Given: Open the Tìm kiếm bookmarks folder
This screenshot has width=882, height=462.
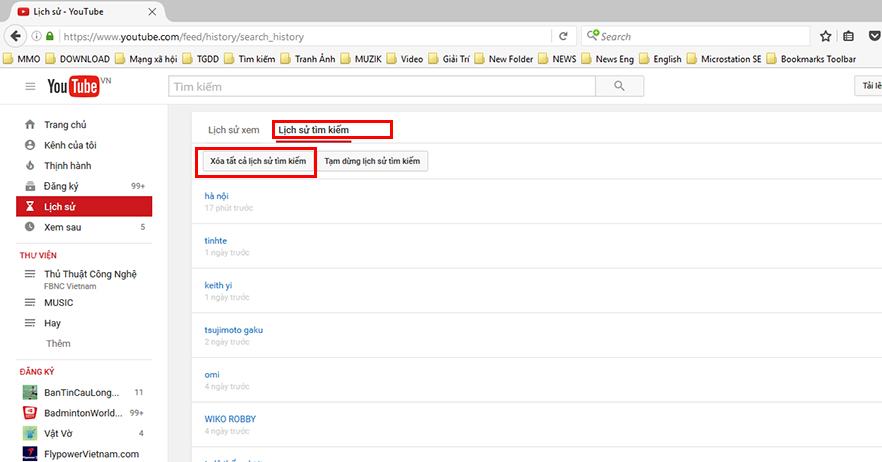Looking at the screenshot, I should (250, 59).
